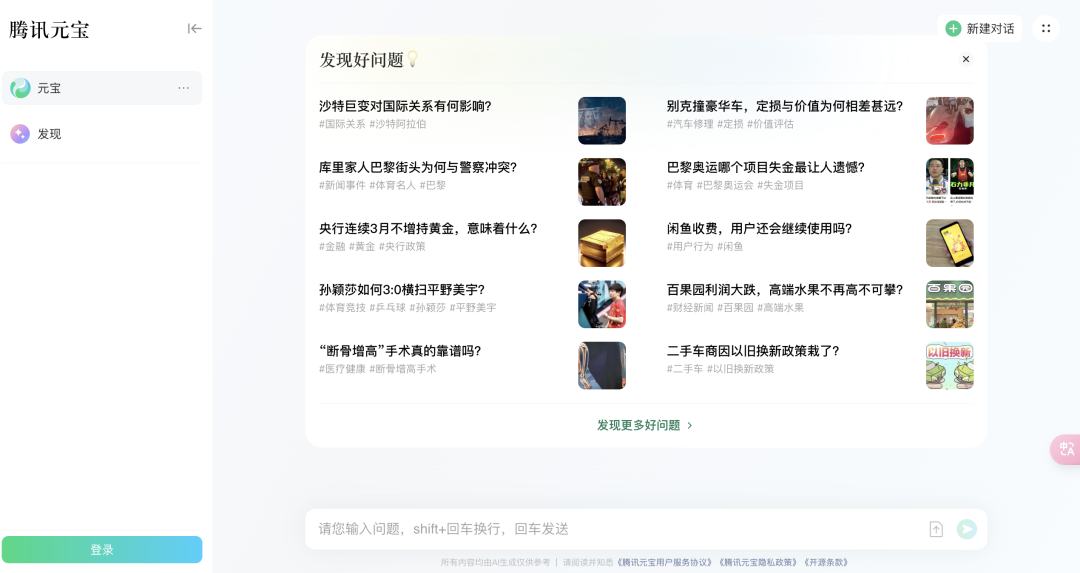1080x573 pixels.
Task: Open 《腾讯元宝用户服务协议》 link
Action: coord(664,563)
